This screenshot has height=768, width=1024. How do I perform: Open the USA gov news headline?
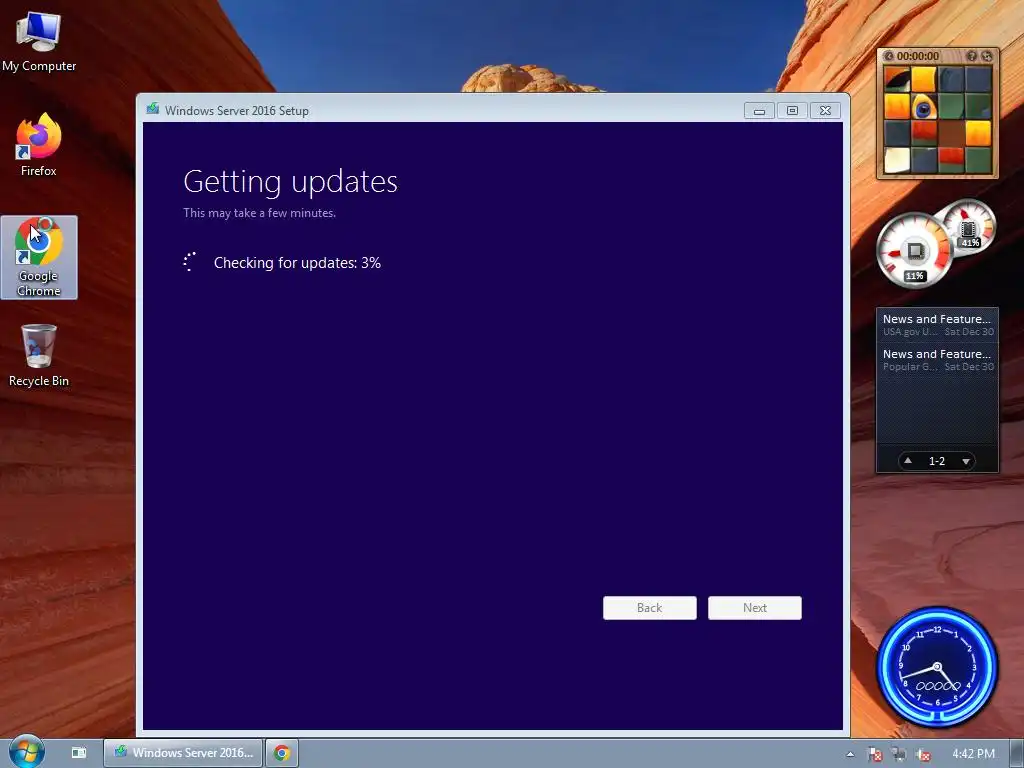point(937,325)
